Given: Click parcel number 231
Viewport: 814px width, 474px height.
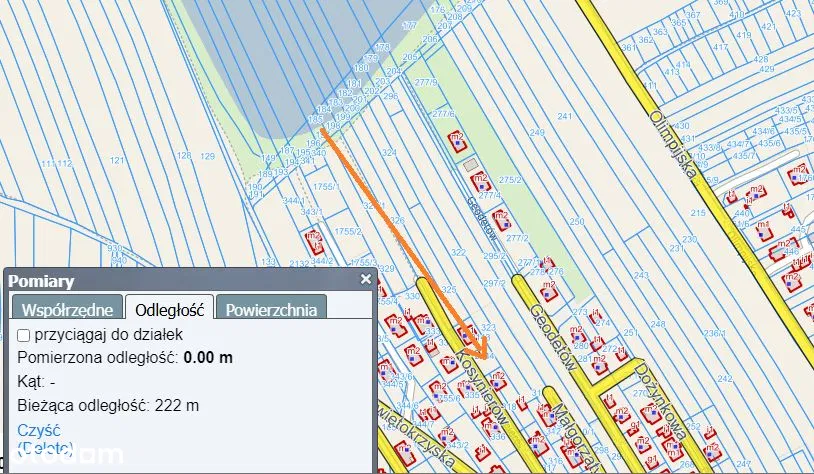Looking at the screenshot, I should click(676, 248).
